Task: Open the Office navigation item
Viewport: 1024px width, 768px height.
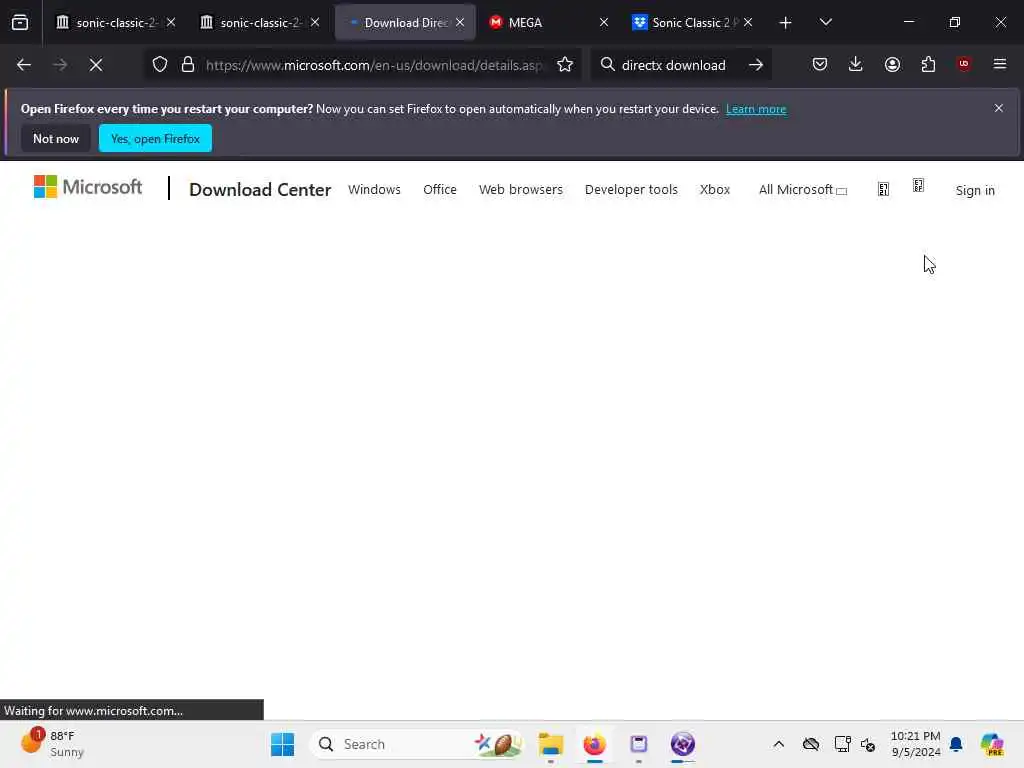Action: 440,189
